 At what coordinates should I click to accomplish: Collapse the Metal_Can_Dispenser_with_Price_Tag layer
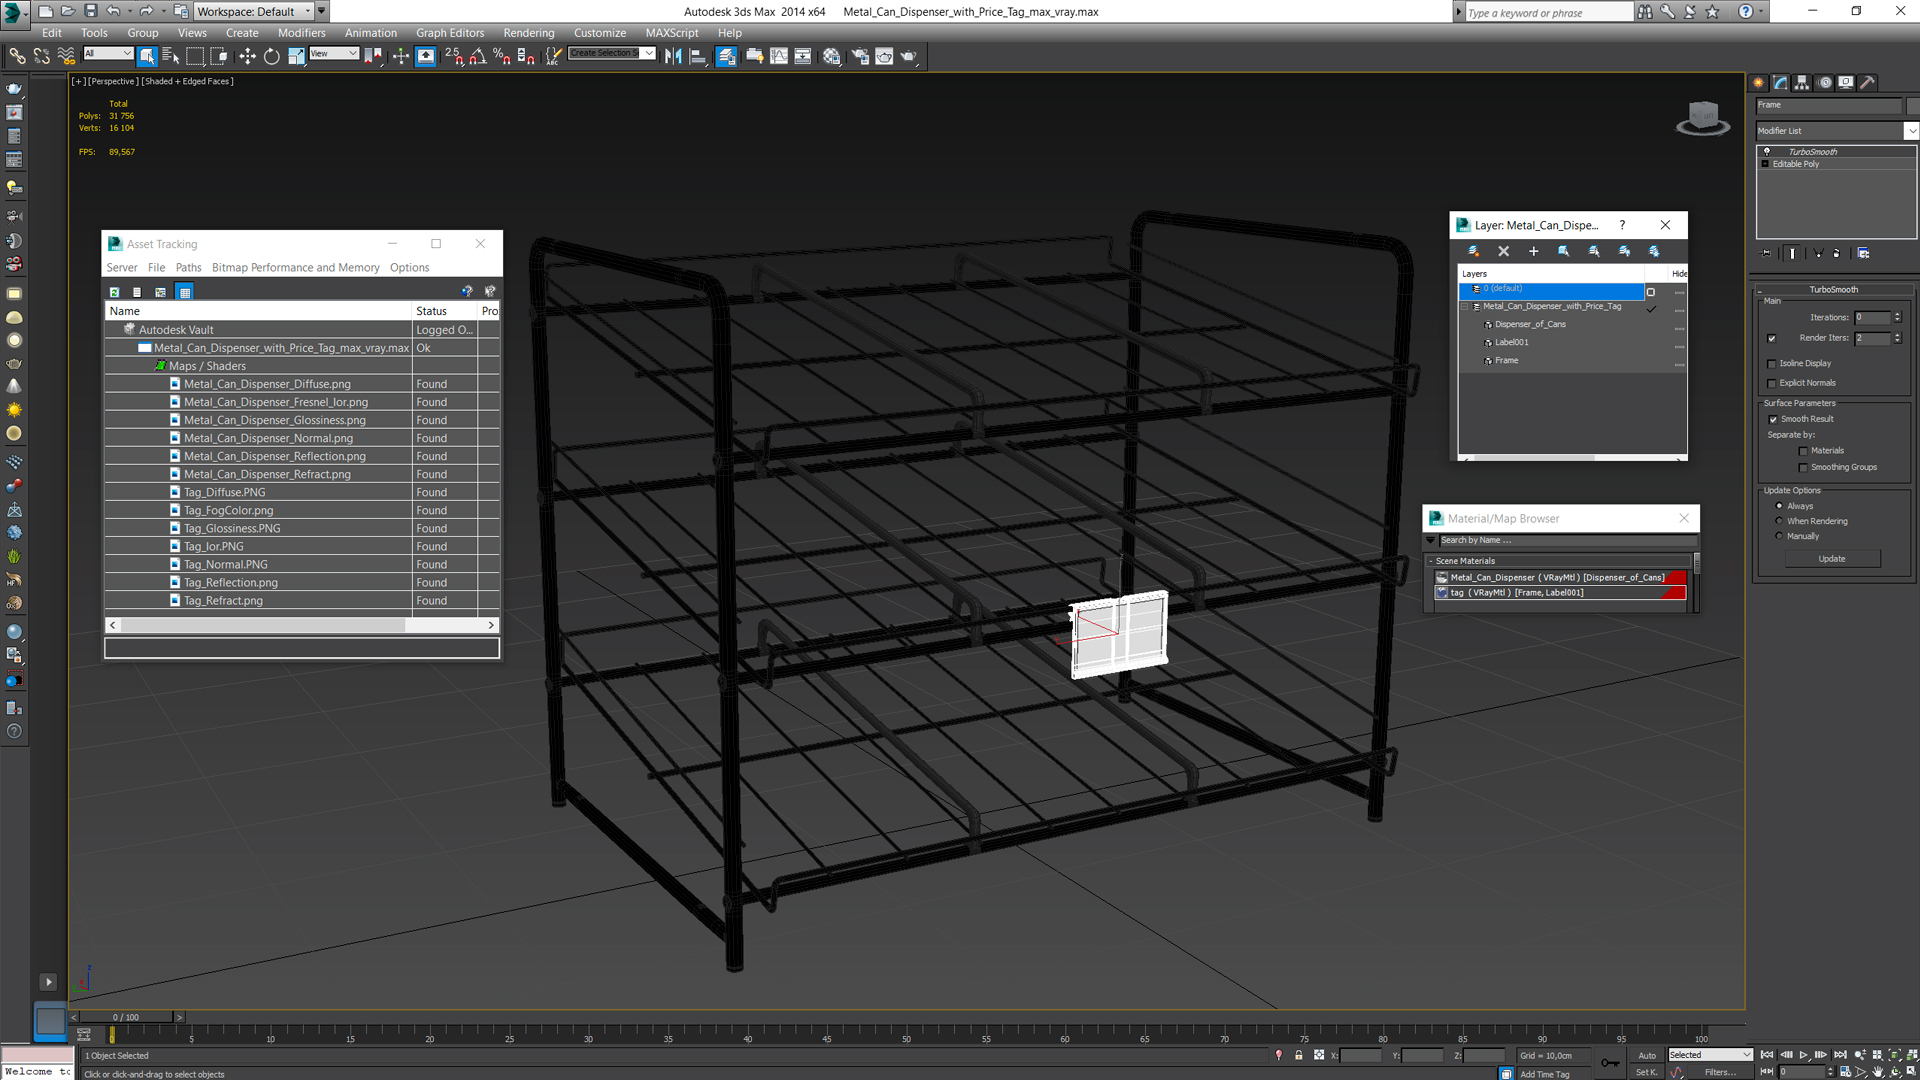click(x=1465, y=307)
